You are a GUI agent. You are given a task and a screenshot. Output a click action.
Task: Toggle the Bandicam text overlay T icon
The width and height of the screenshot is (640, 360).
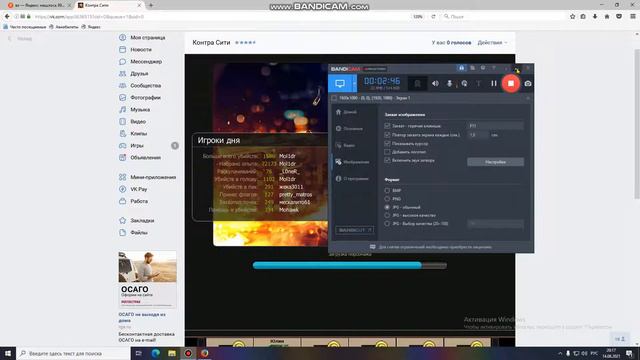478,83
